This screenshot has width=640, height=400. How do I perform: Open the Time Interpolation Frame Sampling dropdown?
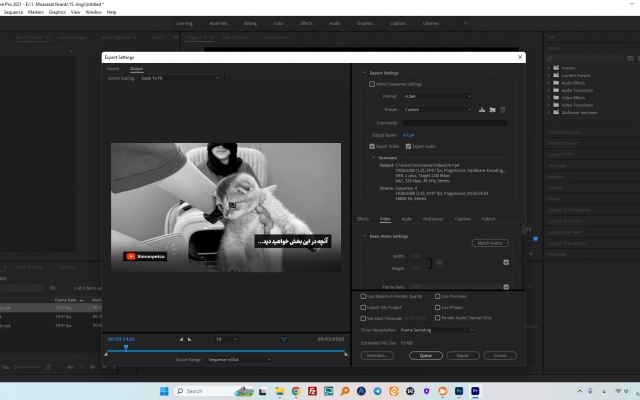[435, 329]
